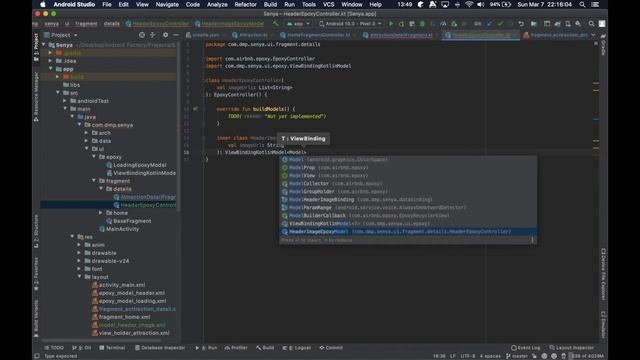Hide the Project panel with minus icon
This screenshot has height=360, width=640.
click(x=176, y=35)
